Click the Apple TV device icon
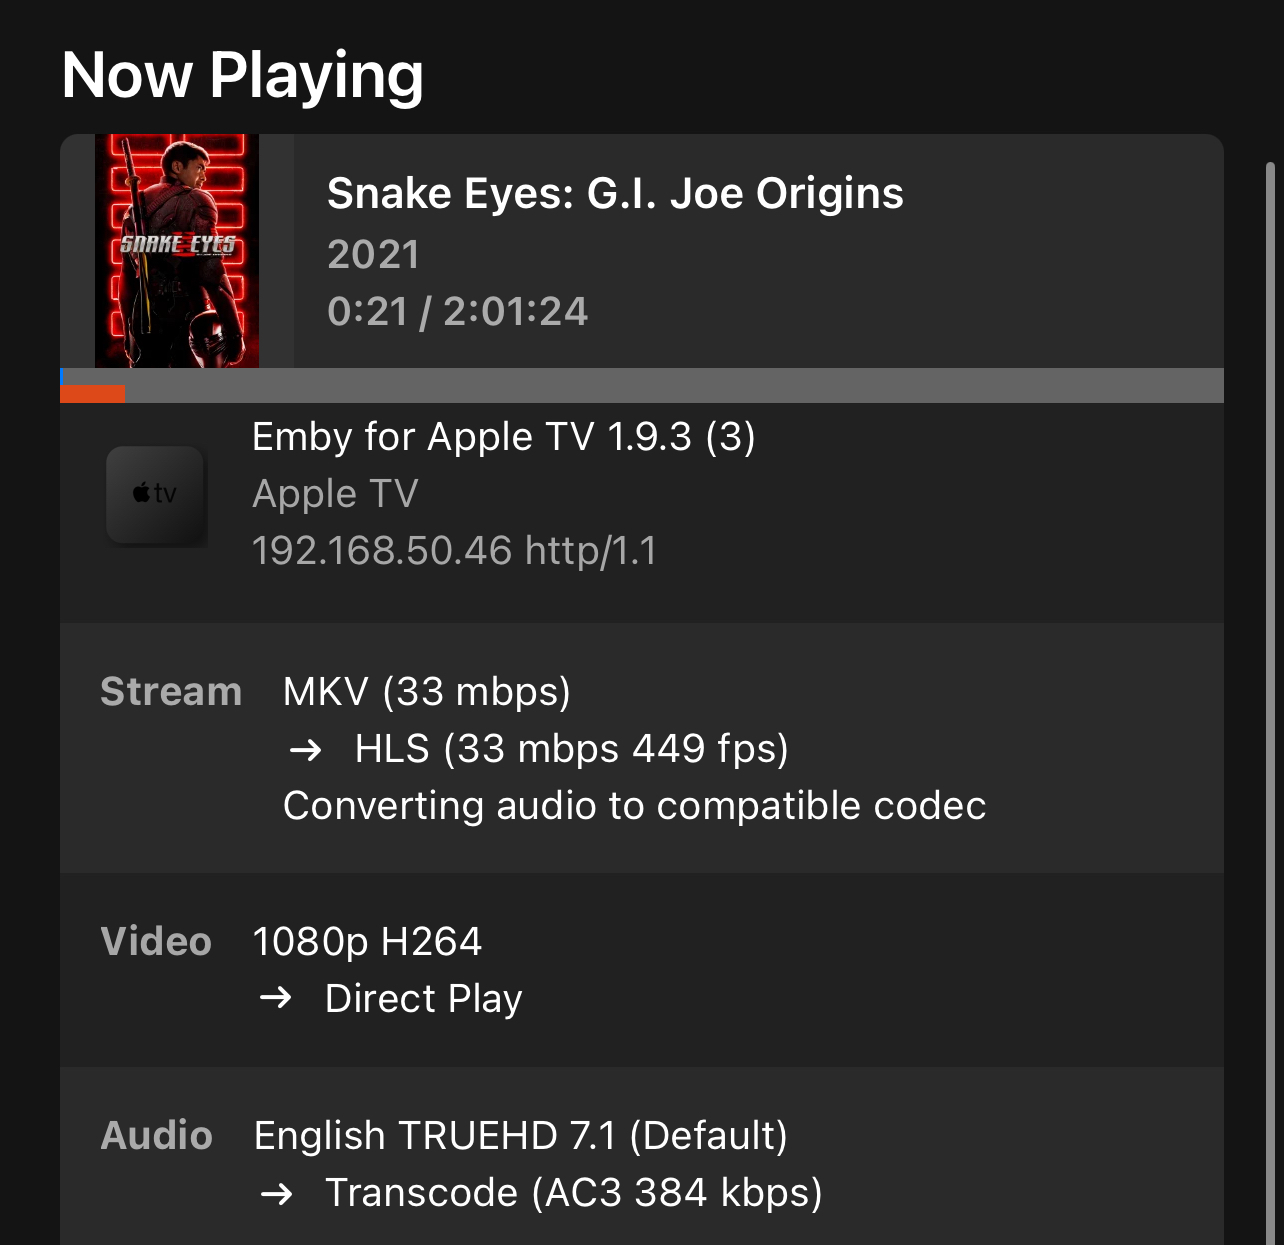The image size is (1284, 1245). pos(156,495)
